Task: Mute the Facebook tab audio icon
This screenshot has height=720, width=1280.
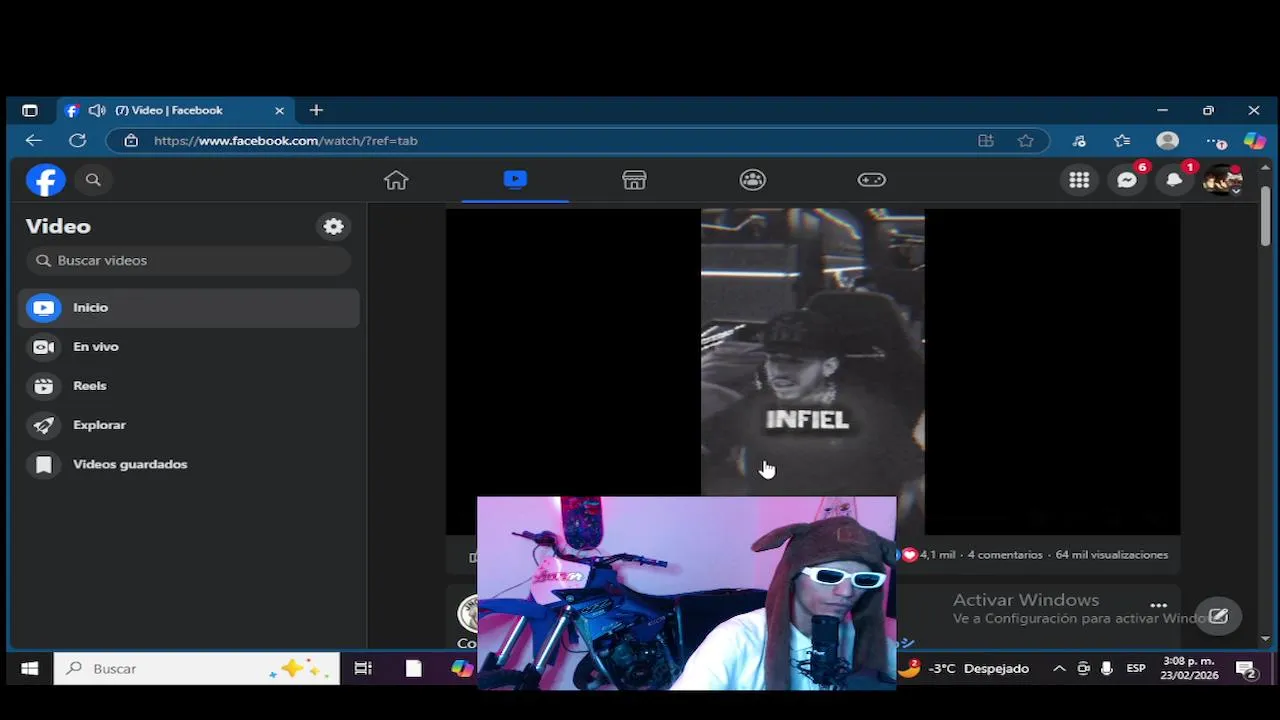Action: point(97,110)
